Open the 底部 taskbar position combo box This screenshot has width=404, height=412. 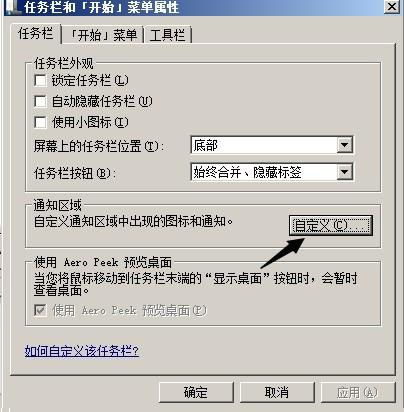pyautogui.click(x=272, y=145)
